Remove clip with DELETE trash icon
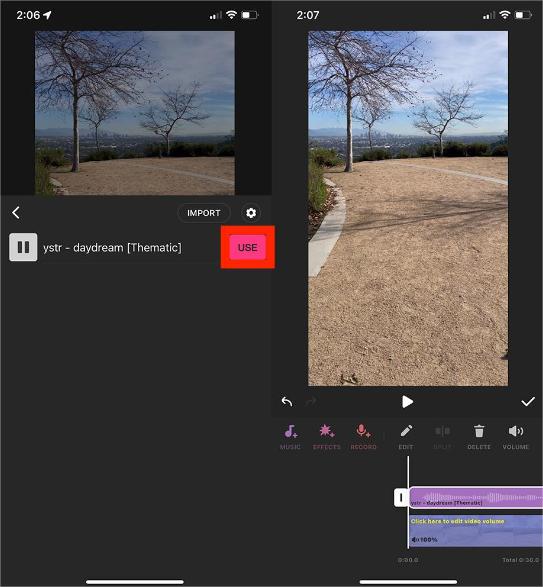This screenshot has height=587, width=543. [x=479, y=437]
